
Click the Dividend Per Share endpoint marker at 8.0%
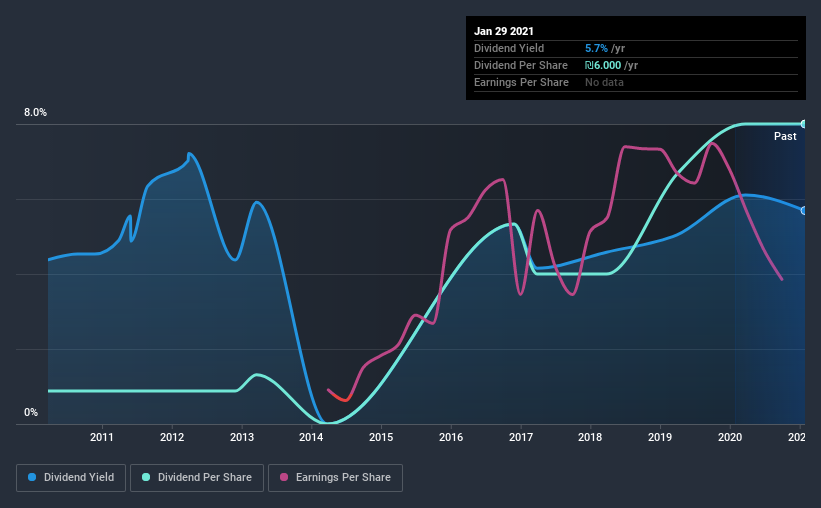coord(804,124)
